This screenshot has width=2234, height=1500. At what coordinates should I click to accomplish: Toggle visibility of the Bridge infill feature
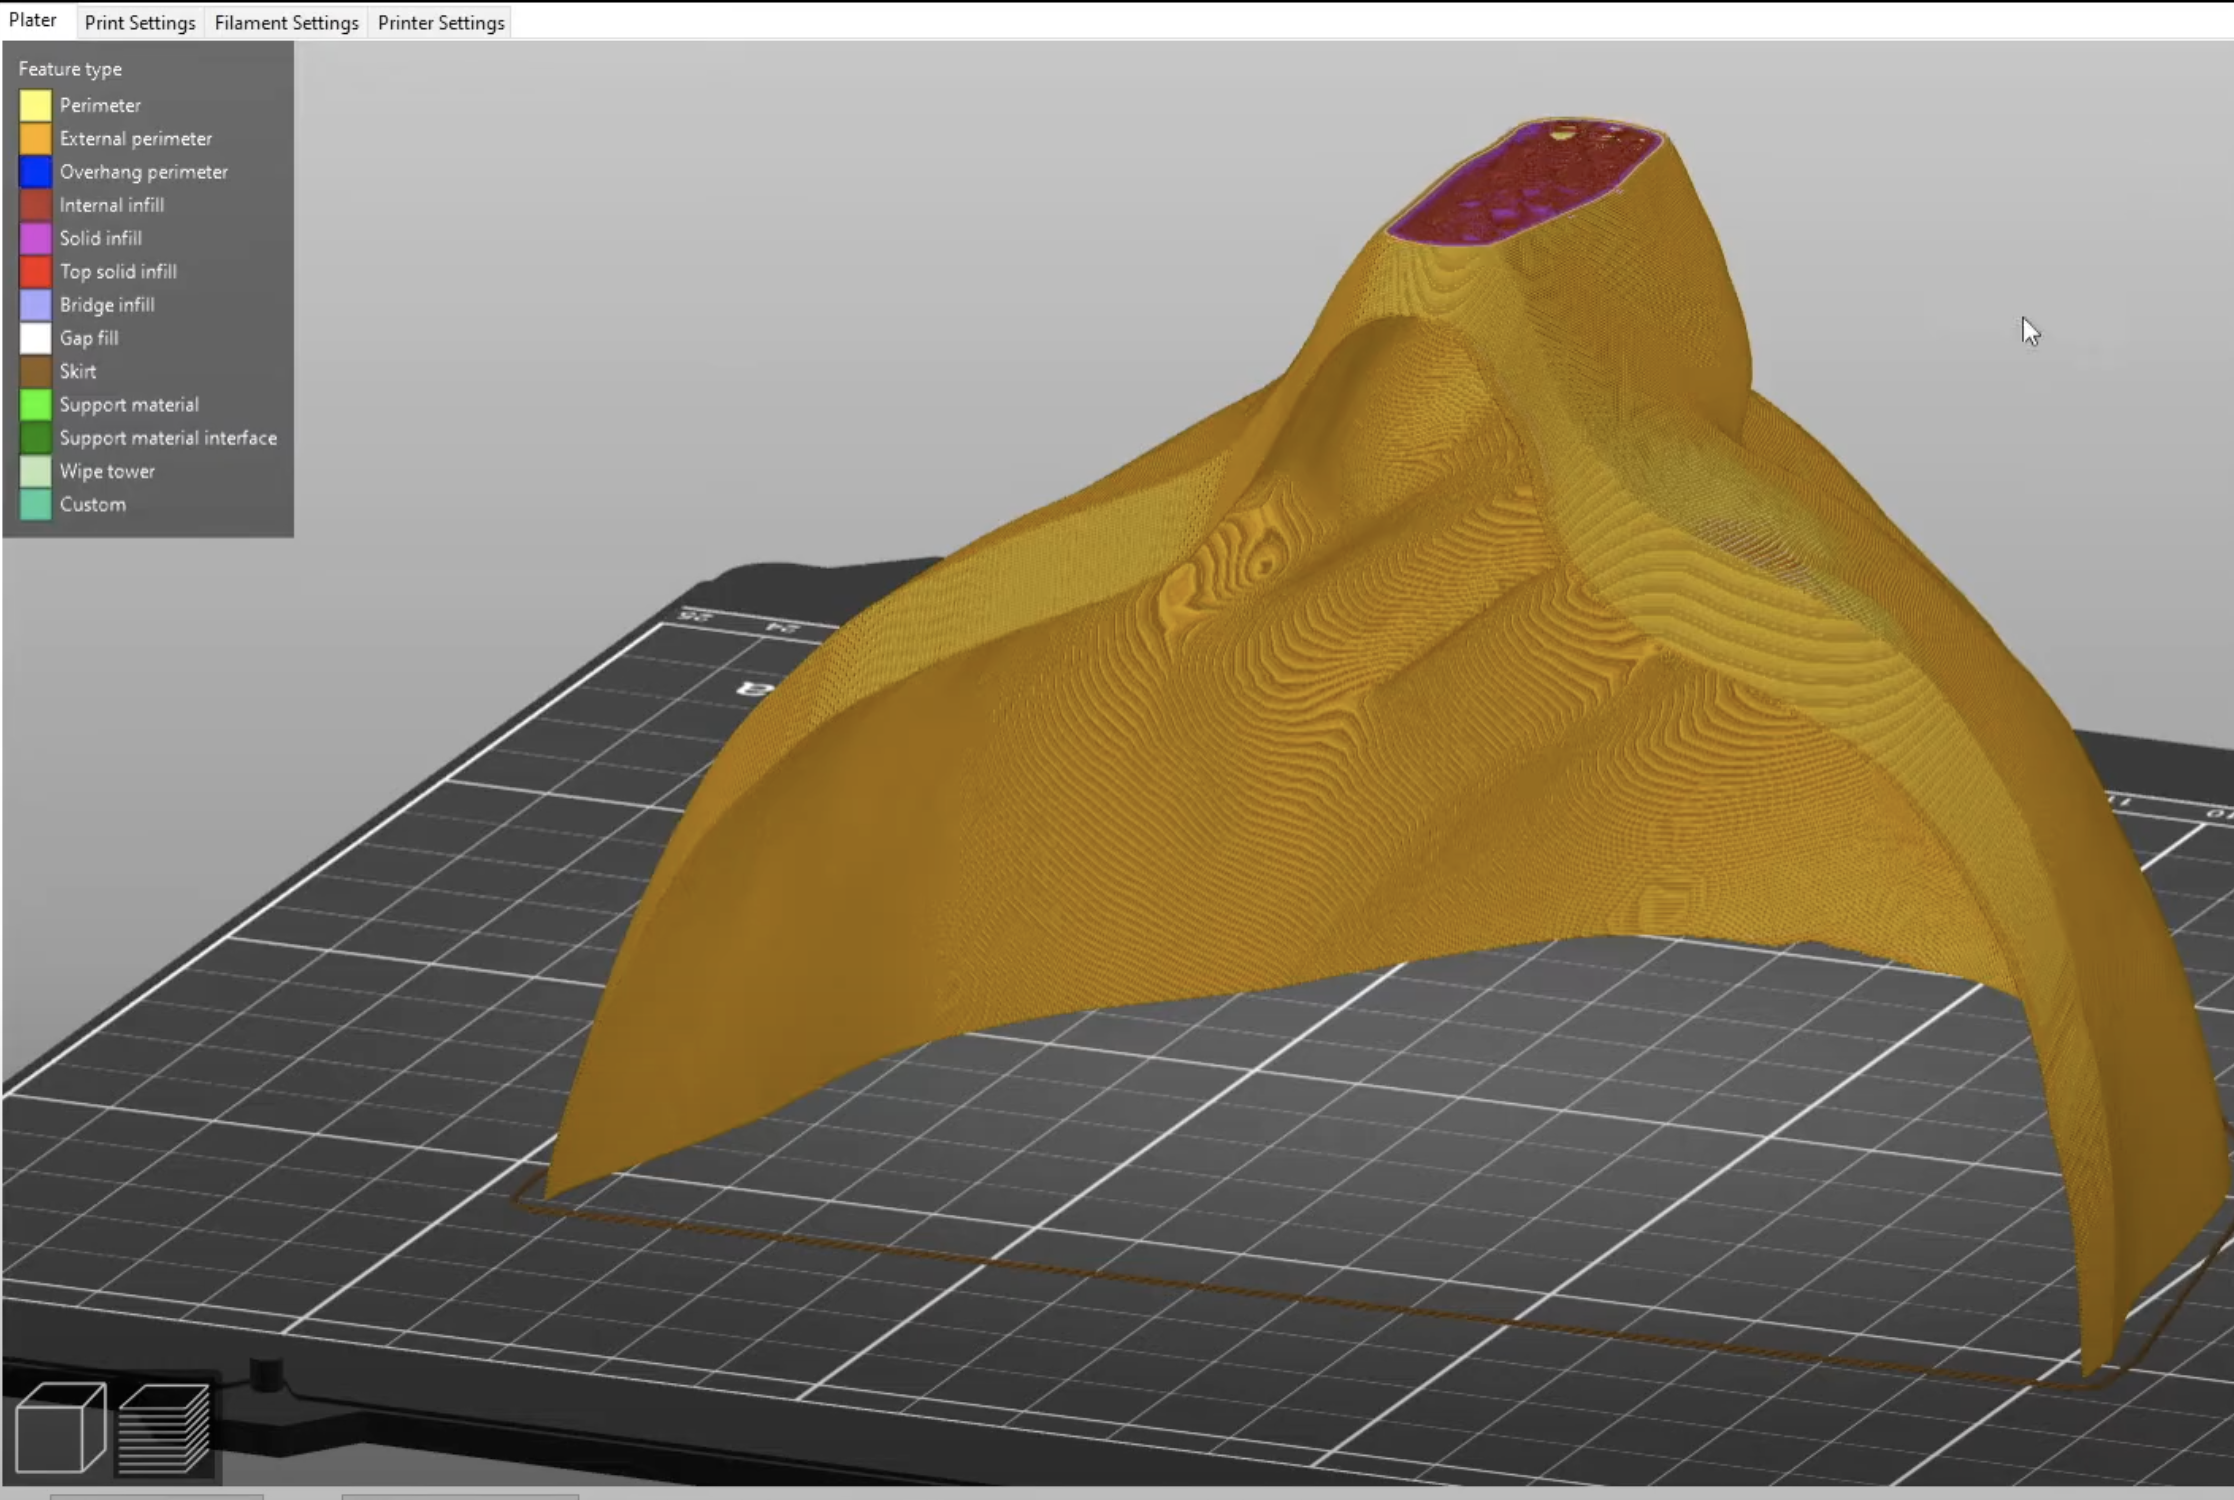tap(34, 304)
